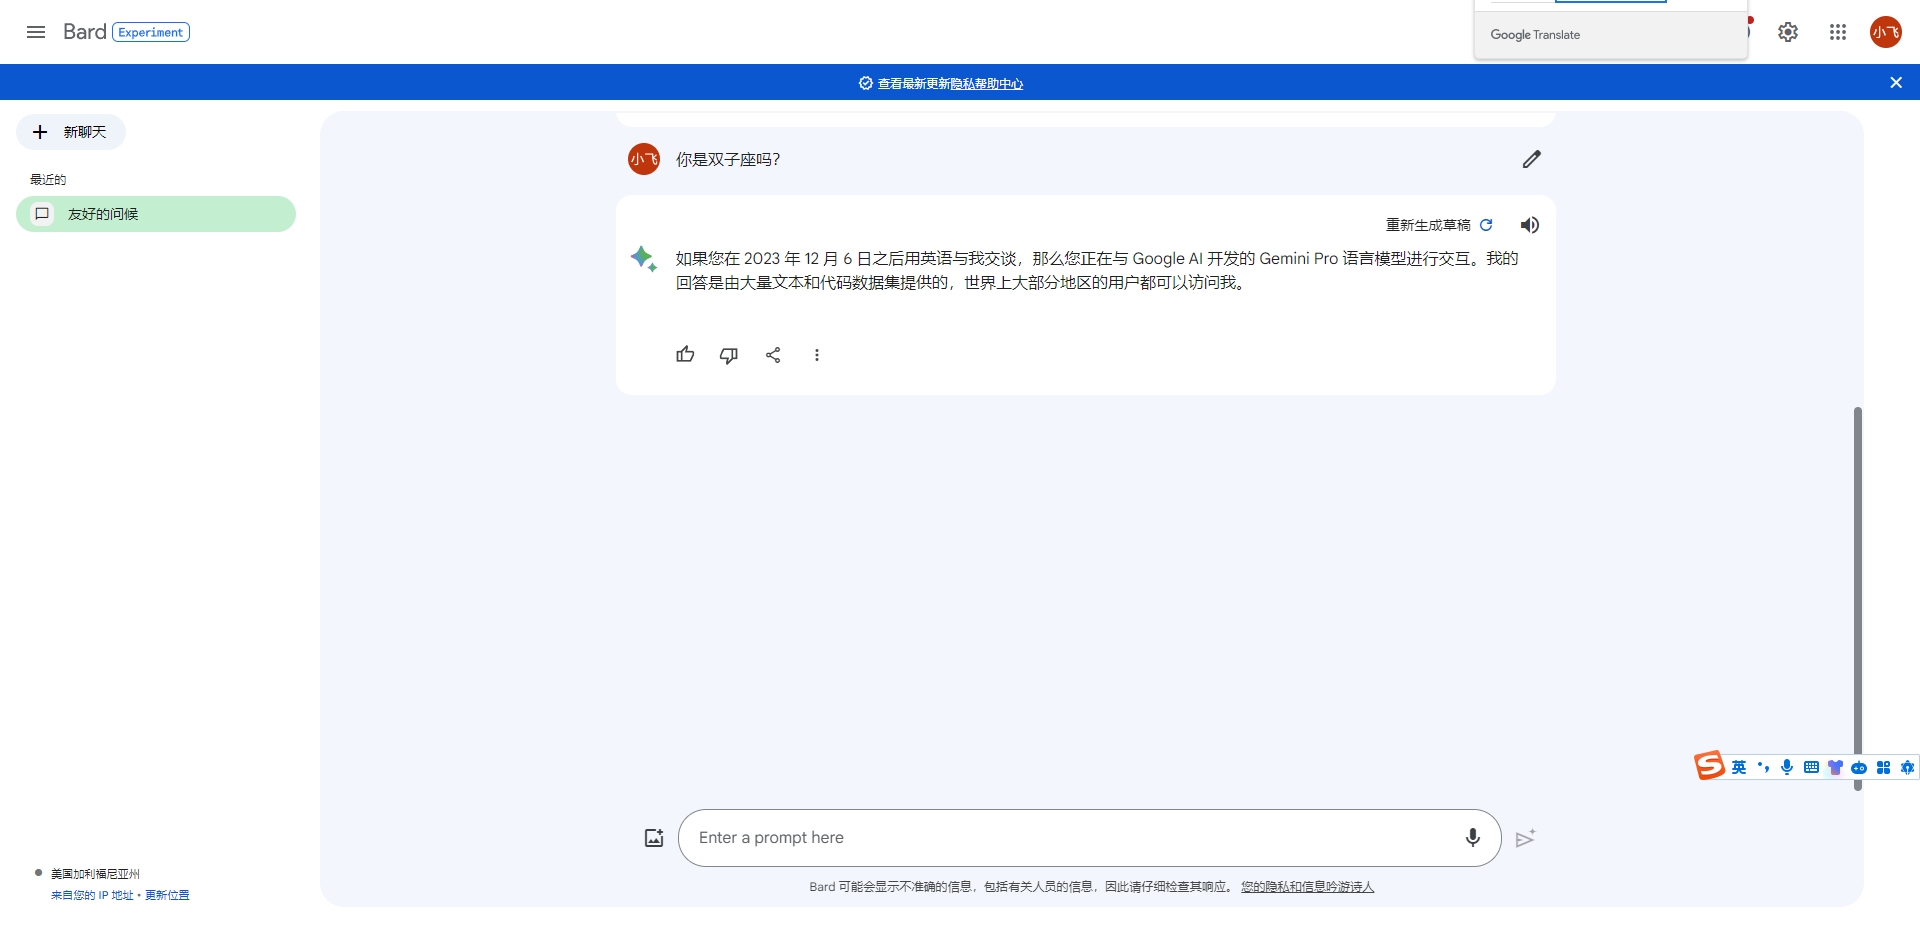
Task: Click the response paragraph about Gemini Pro
Action: (x=1097, y=271)
